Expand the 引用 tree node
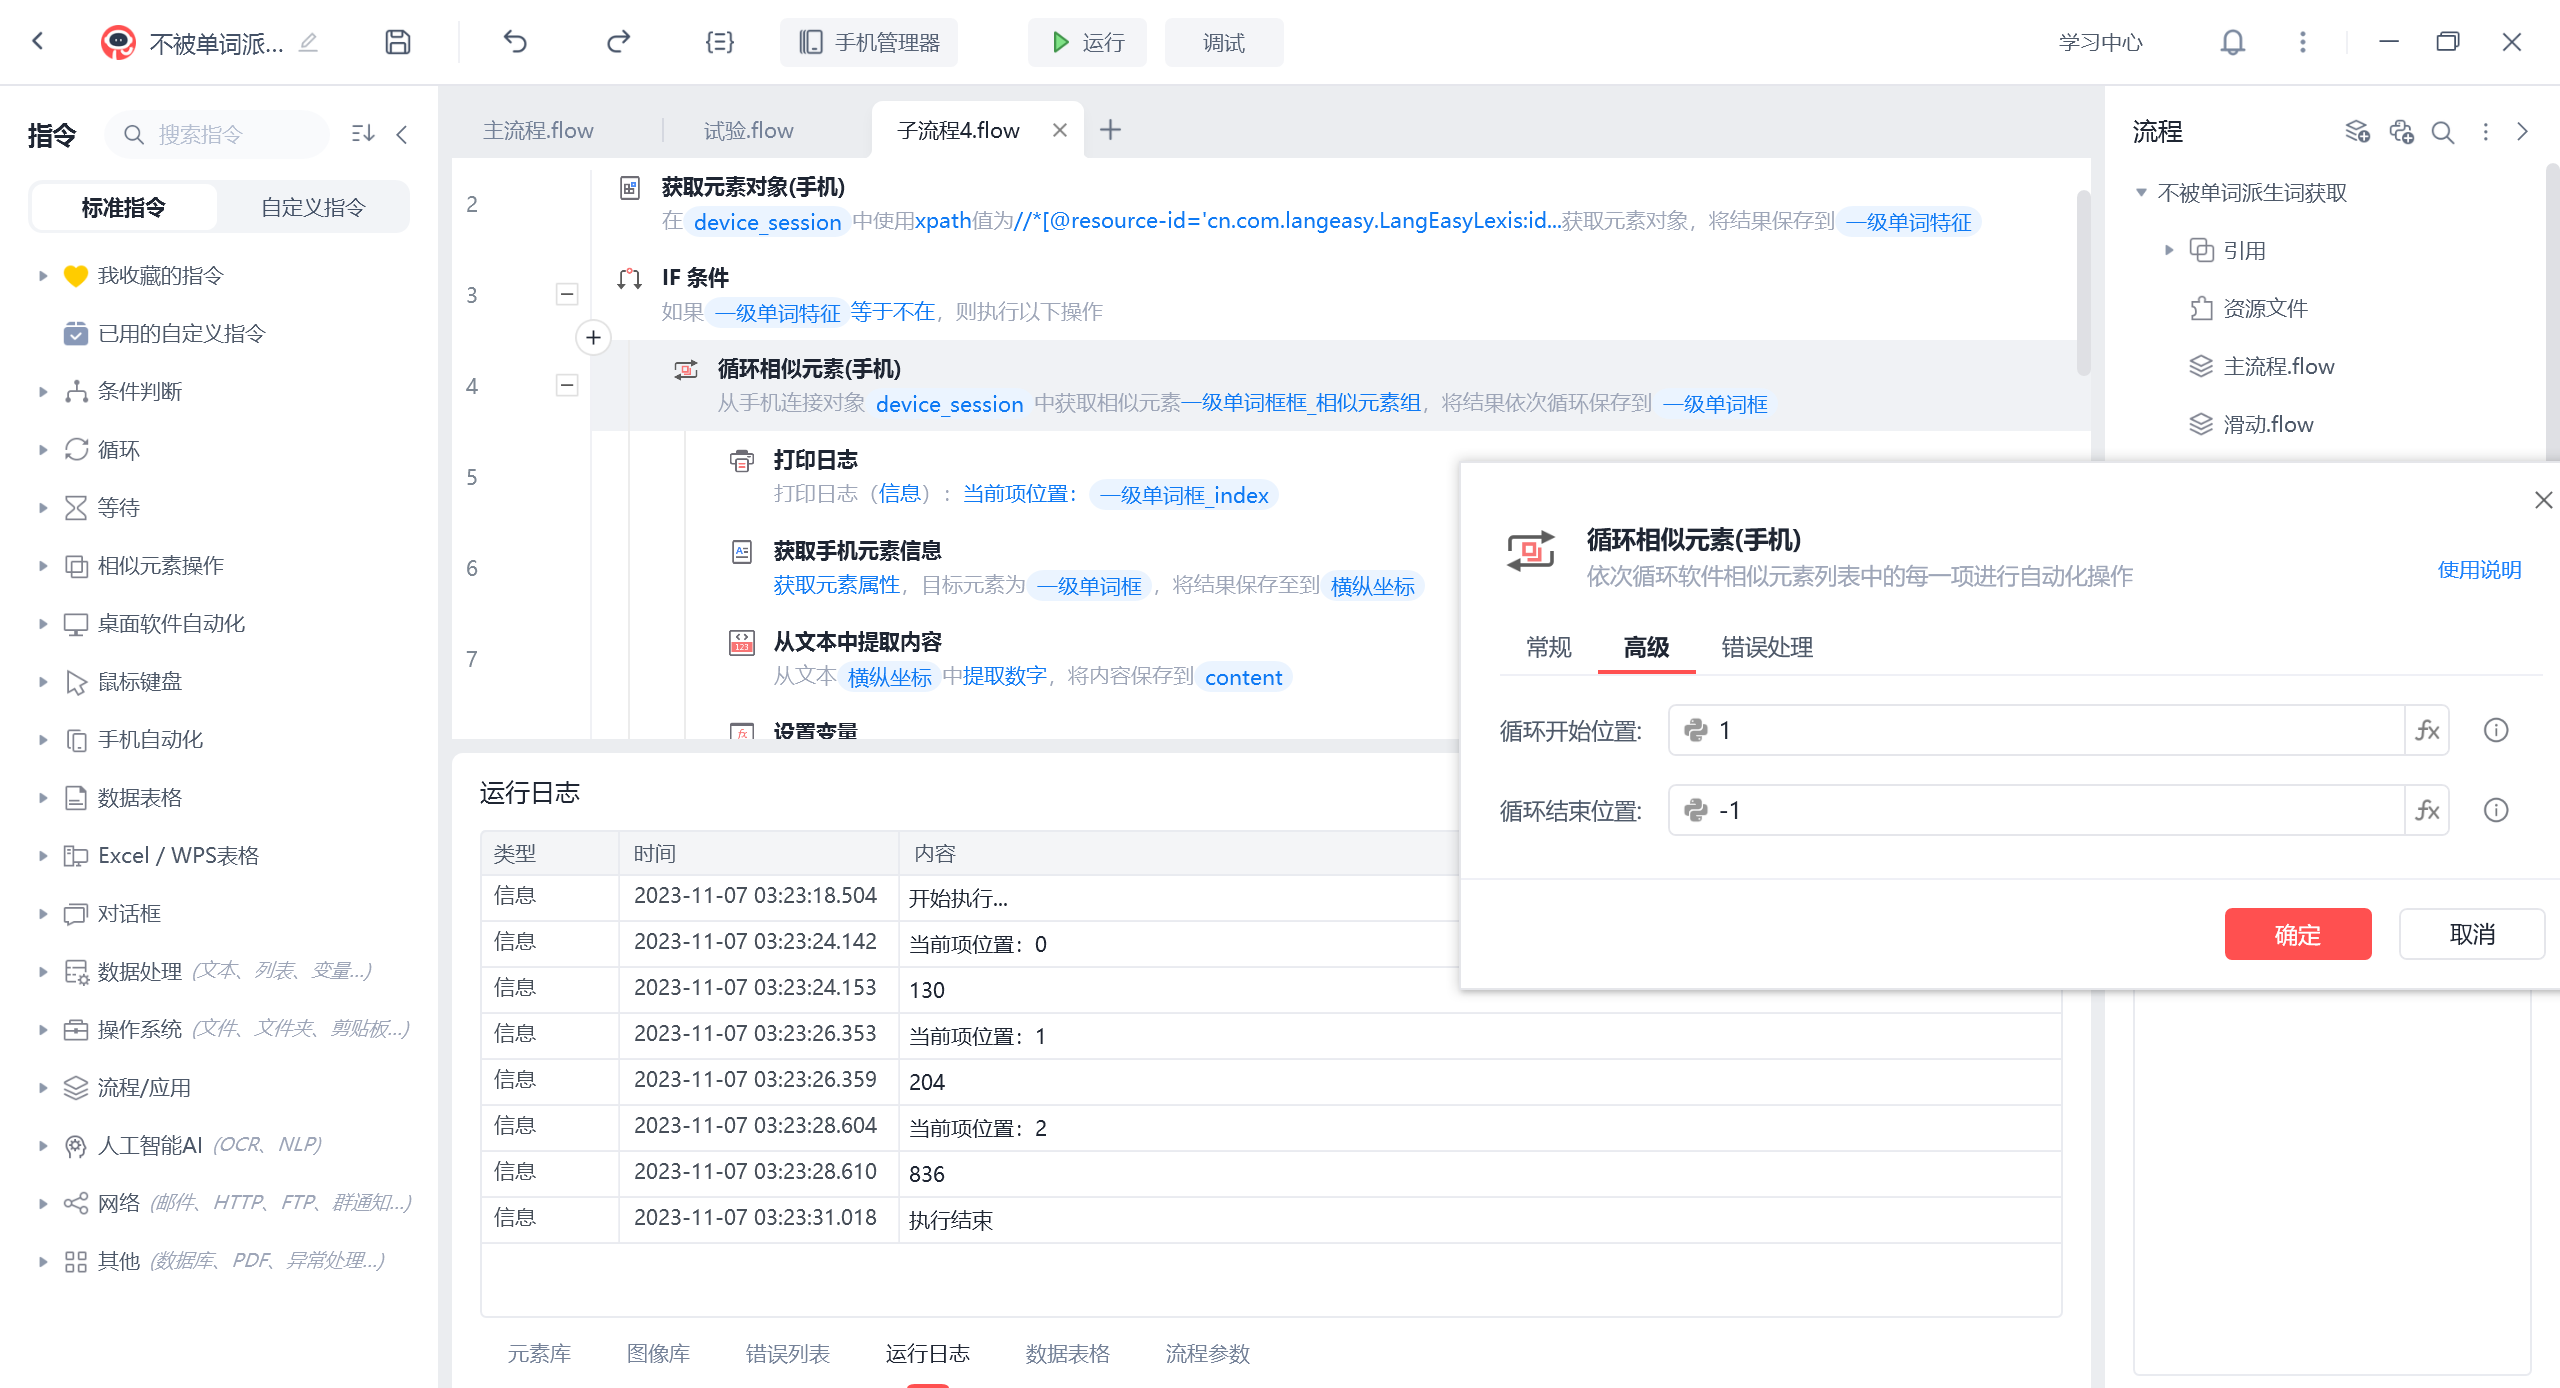 point(2168,250)
